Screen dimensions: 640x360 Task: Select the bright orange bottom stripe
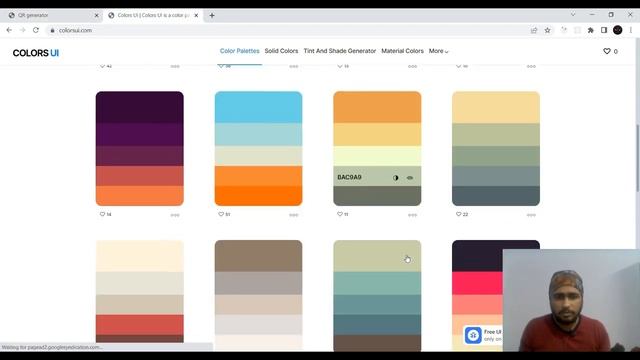258,196
